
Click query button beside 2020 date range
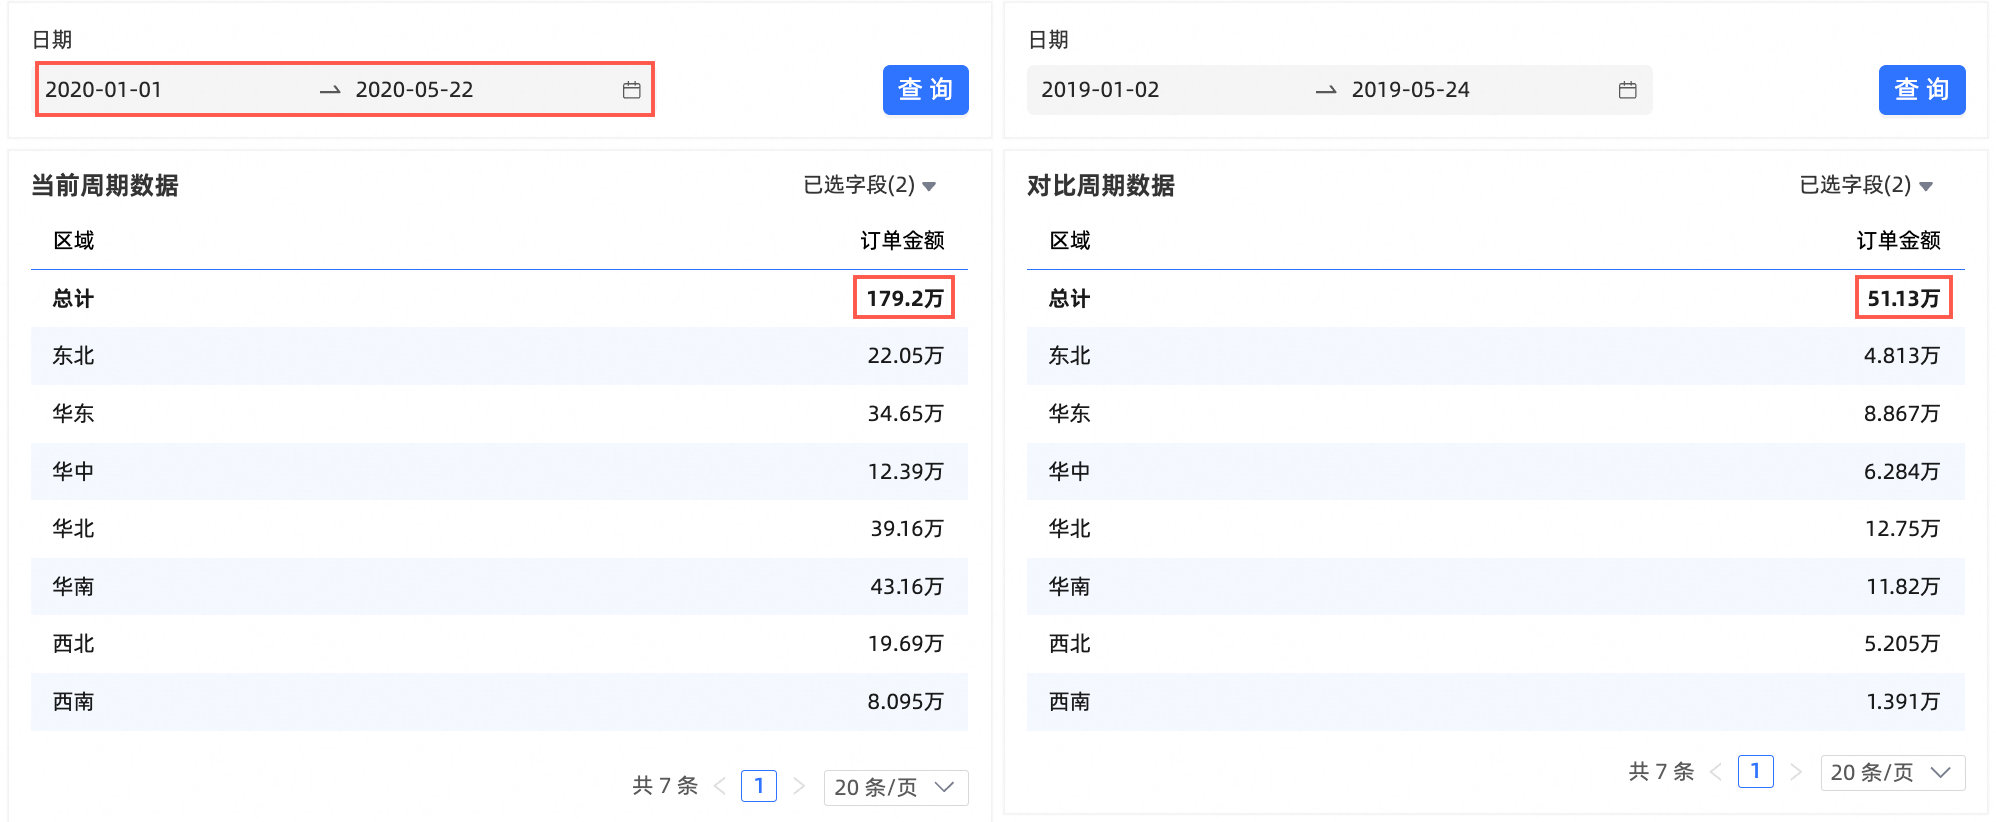pyautogui.click(x=925, y=90)
